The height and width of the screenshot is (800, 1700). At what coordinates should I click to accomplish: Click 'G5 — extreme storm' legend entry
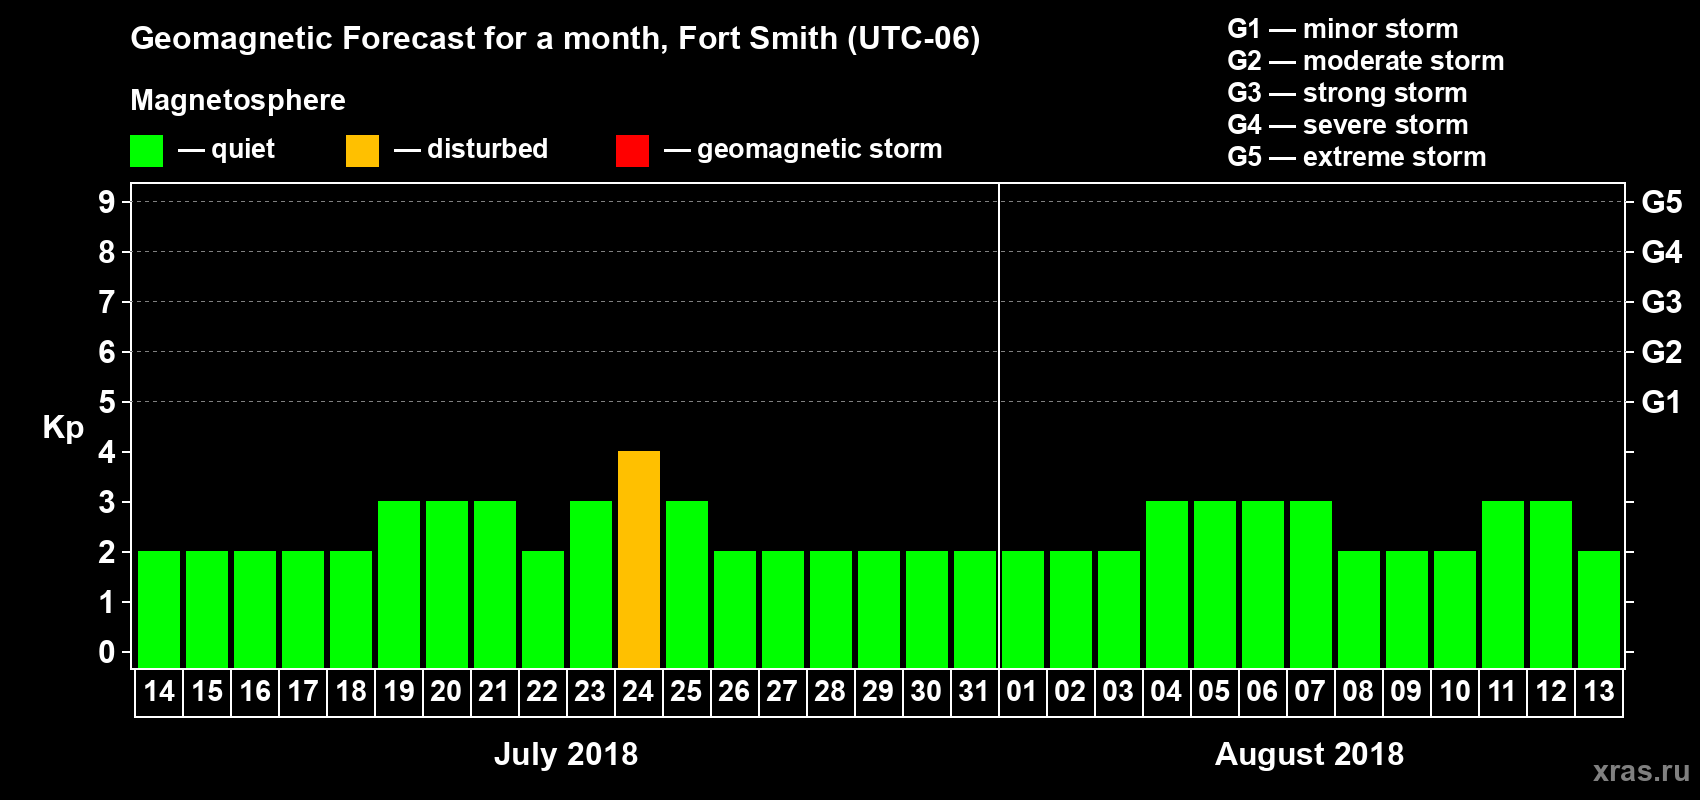coord(1357,157)
